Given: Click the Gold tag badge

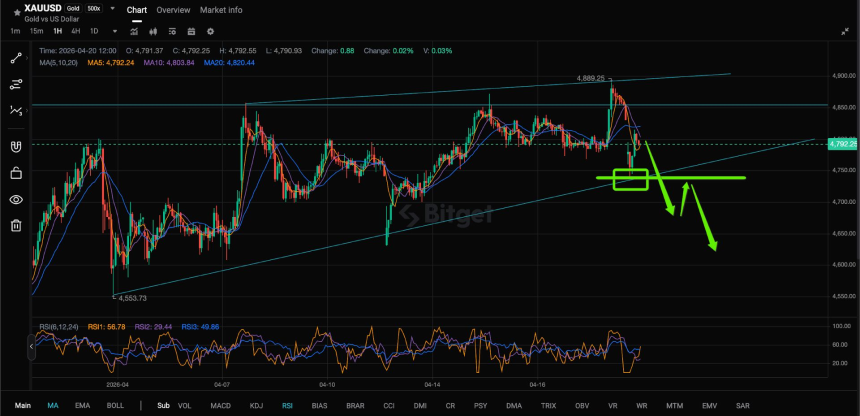Looking at the screenshot, I should click(x=72, y=9).
